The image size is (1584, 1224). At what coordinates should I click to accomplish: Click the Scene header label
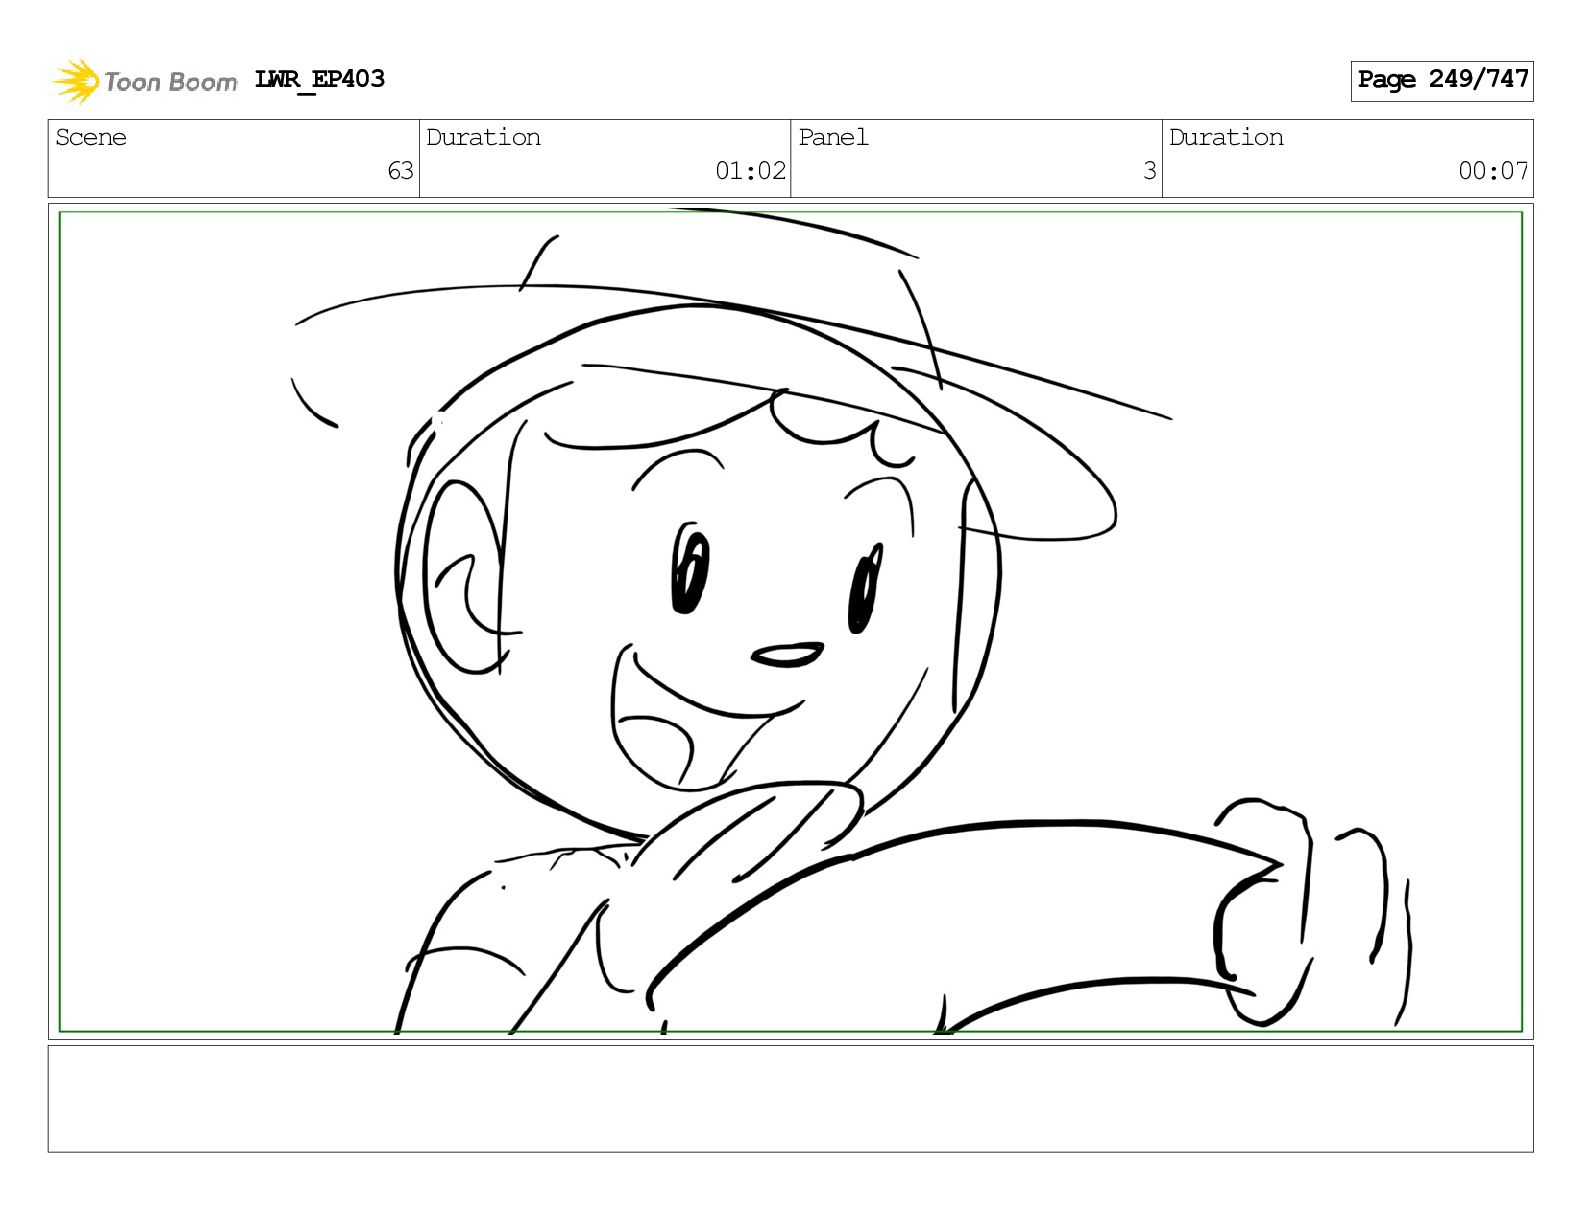(x=91, y=138)
